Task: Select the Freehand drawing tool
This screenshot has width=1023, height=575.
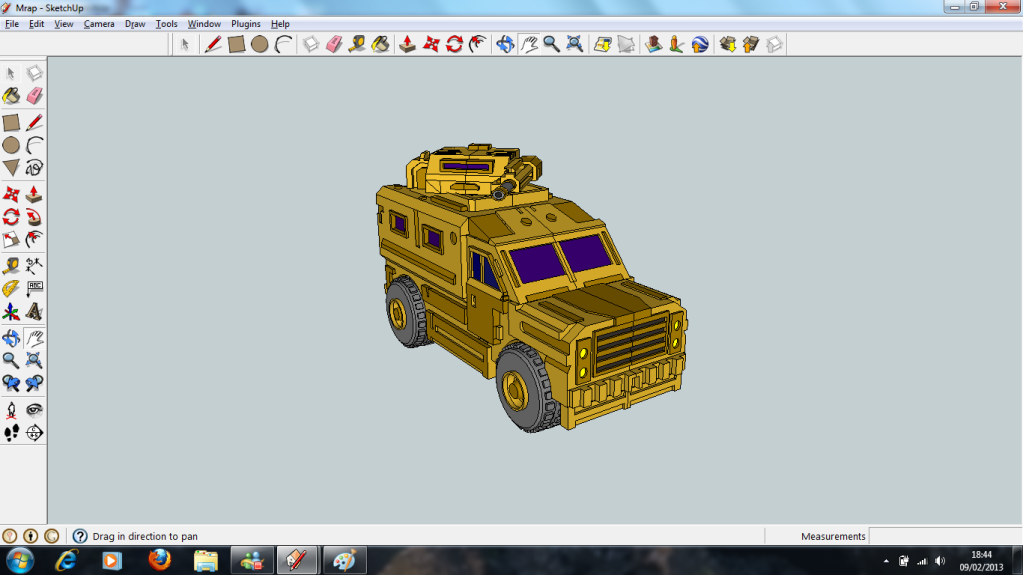Action: coord(34,168)
